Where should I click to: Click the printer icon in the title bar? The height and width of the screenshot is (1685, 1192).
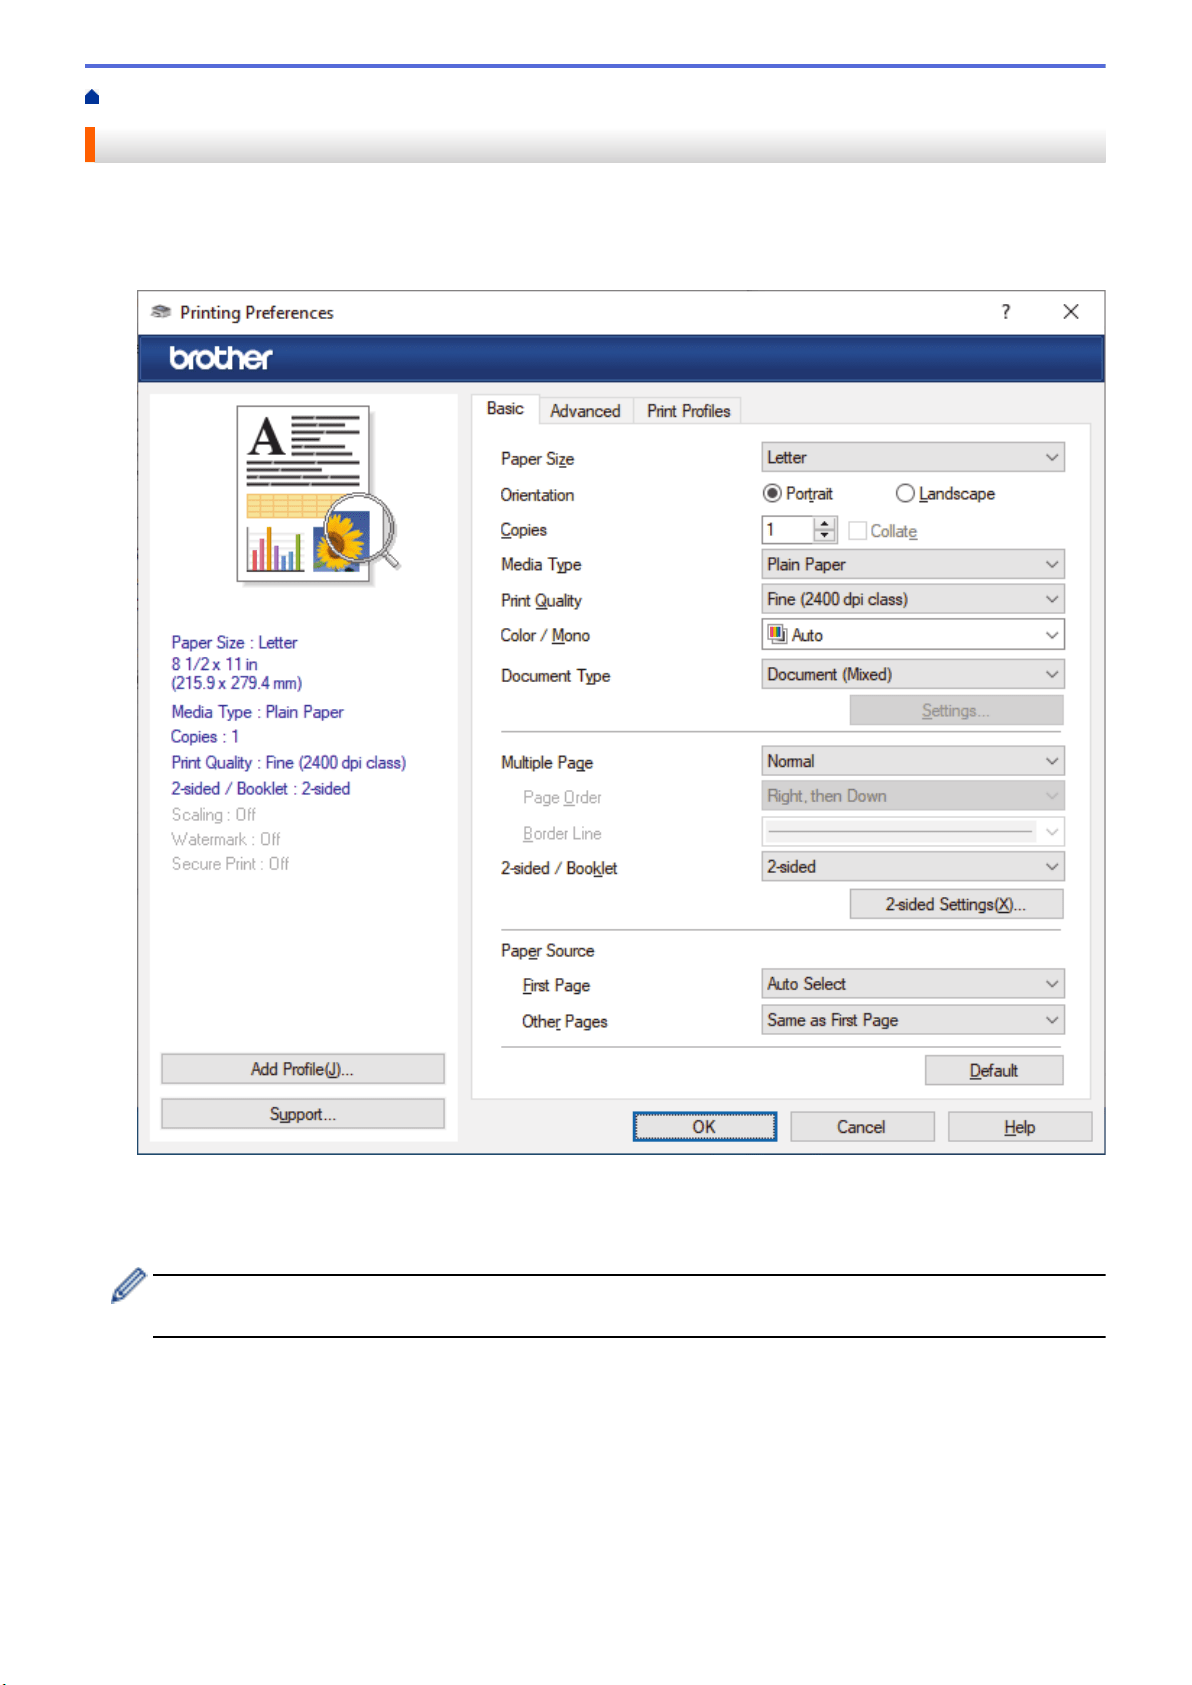point(160,312)
